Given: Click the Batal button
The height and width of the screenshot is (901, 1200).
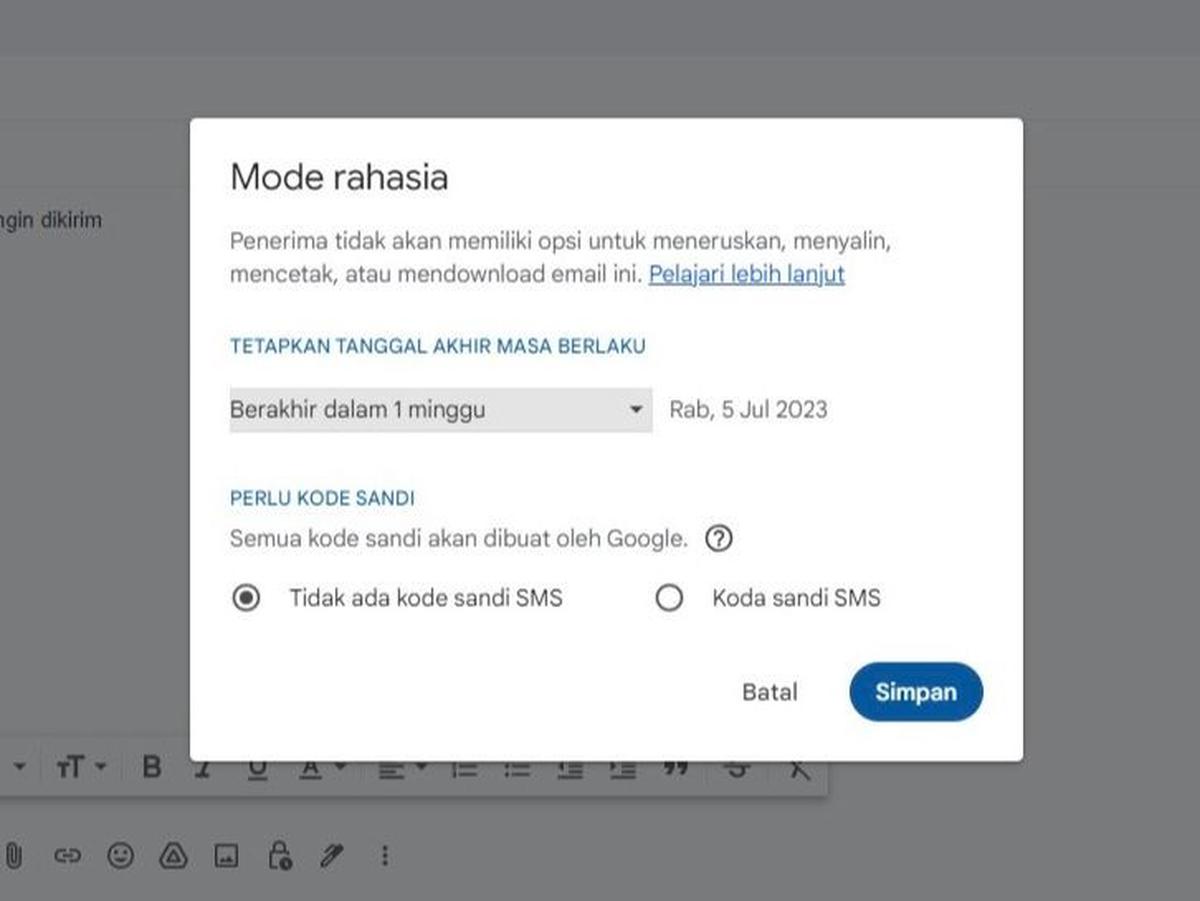Looking at the screenshot, I should (x=770, y=692).
